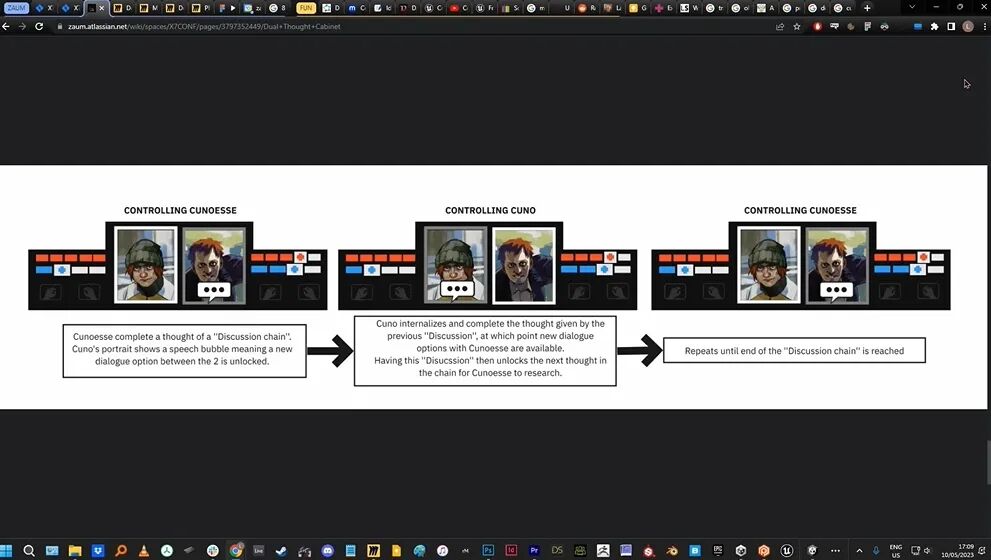Open Dropbox from the taskbar

tap(98, 551)
